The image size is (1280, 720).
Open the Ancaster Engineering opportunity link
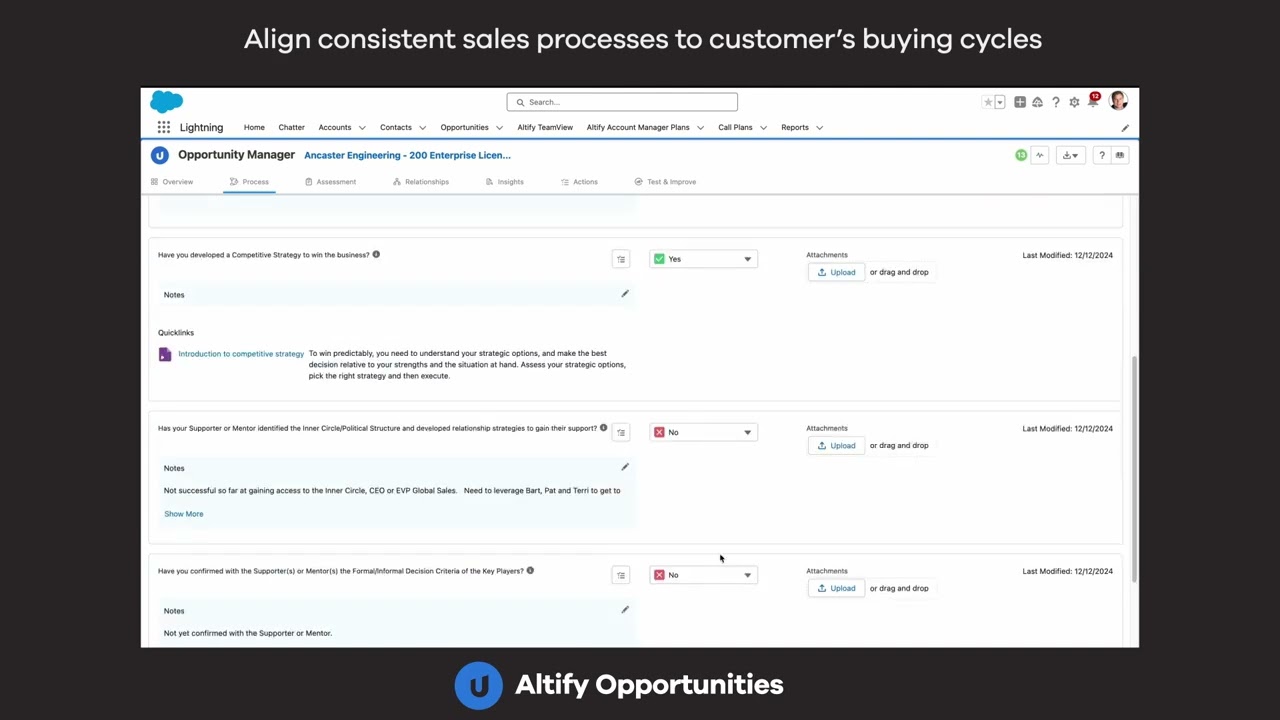click(407, 155)
